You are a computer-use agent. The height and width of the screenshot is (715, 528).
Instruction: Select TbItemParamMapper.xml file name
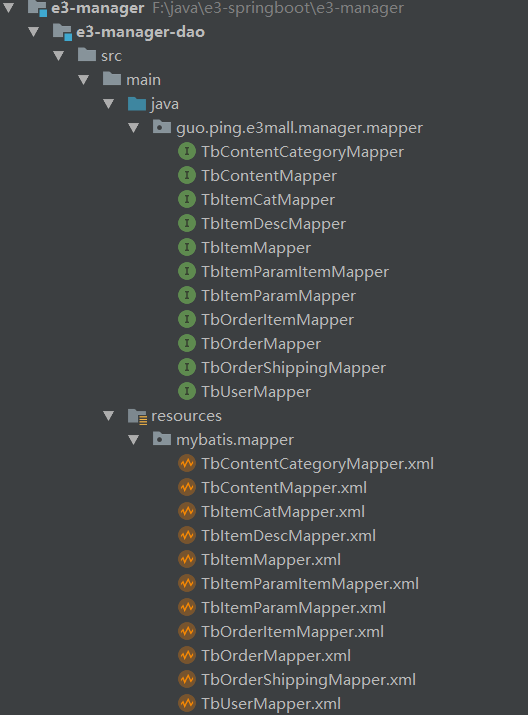click(293, 608)
